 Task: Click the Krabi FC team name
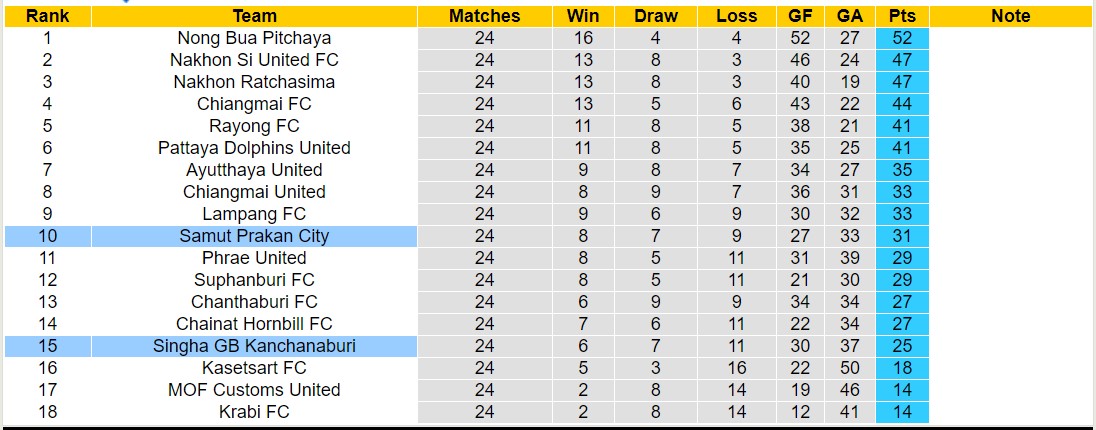coord(254,412)
